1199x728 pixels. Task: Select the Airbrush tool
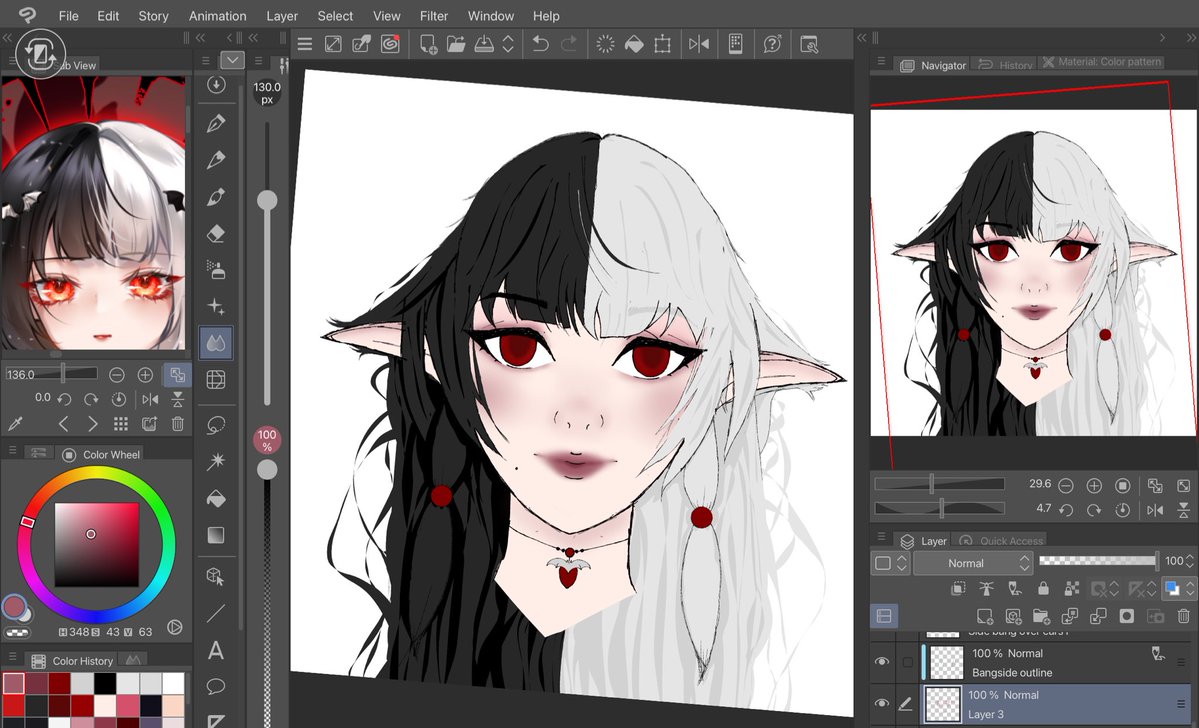[x=216, y=268]
